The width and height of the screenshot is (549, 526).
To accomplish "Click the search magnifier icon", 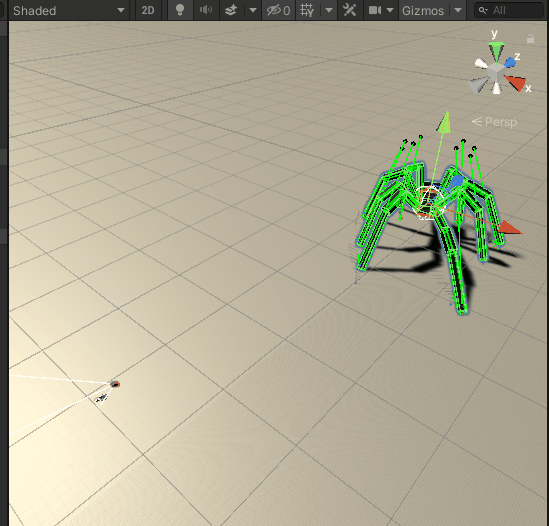I will 483,11.
